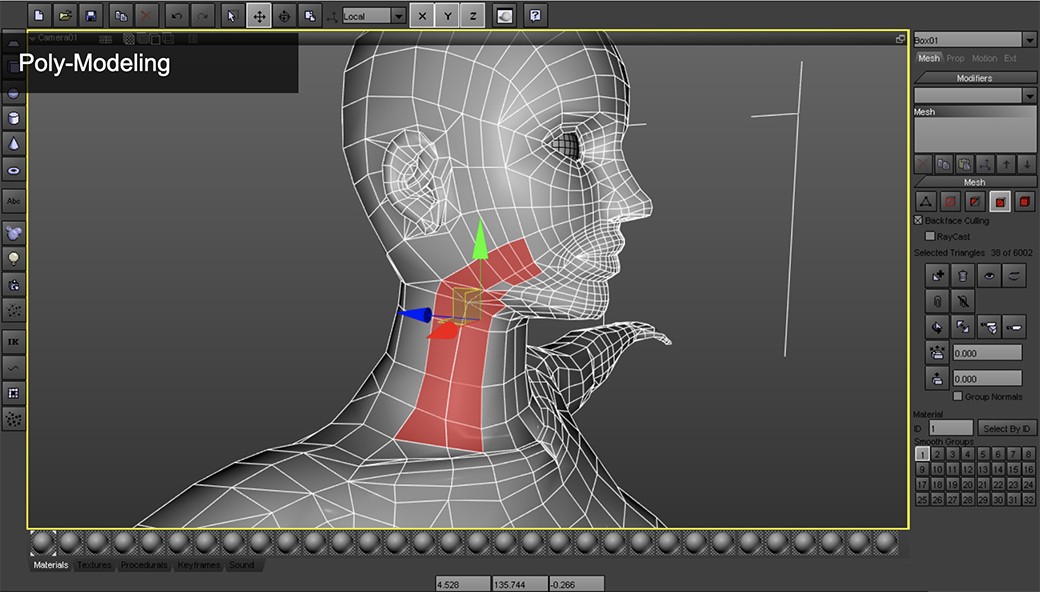
Task: Switch to the Motion tab
Action: click(x=984, y=58)
